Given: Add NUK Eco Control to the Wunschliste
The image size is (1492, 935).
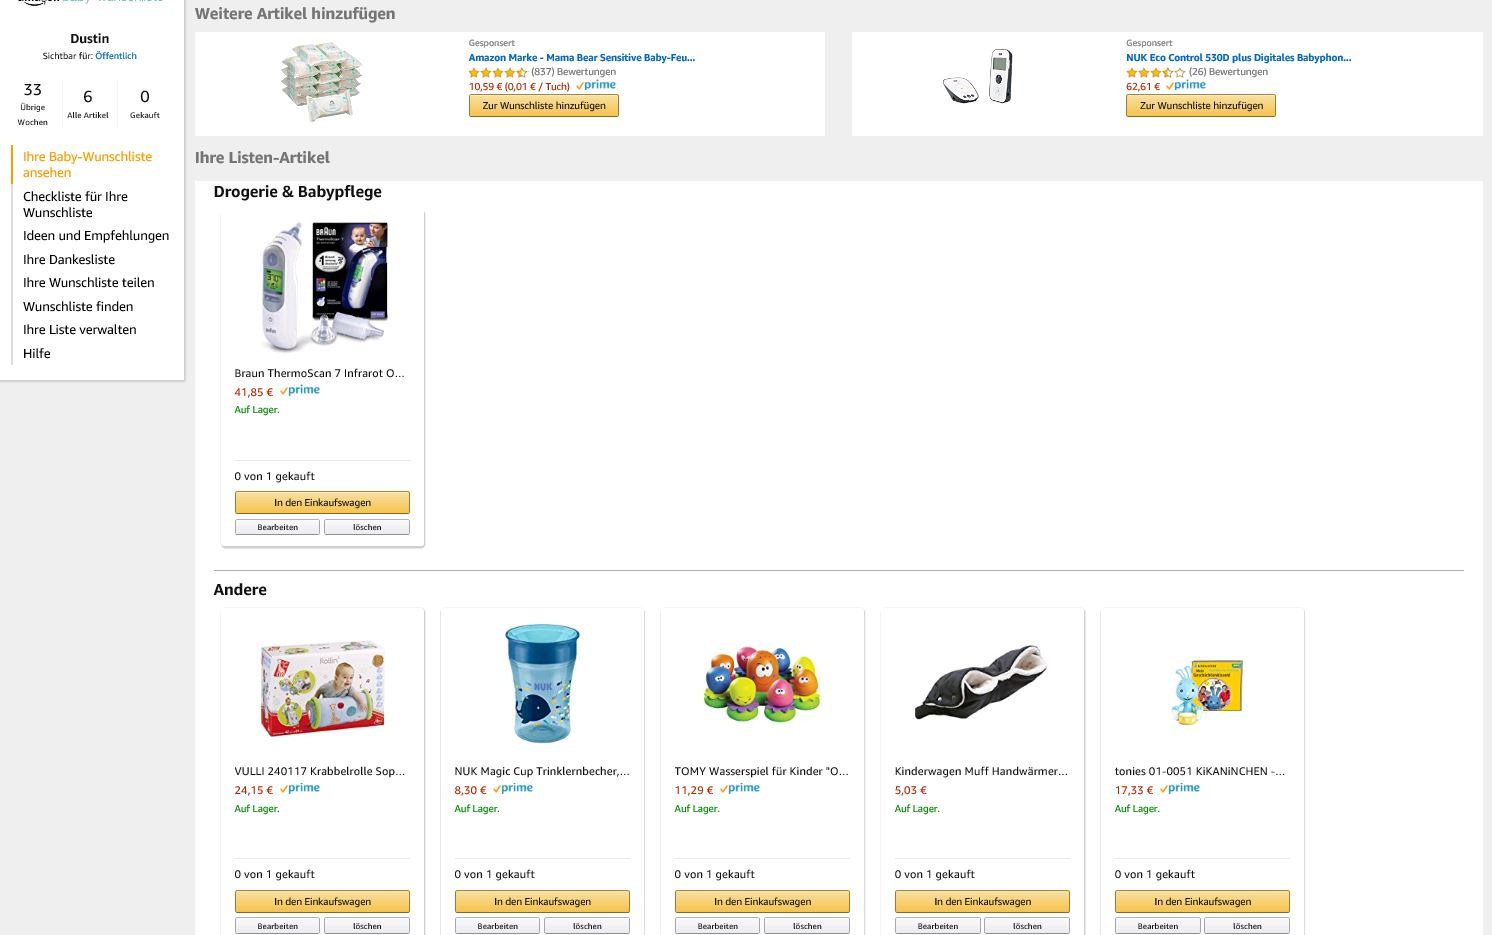Looking at the screenshot, I should pos(1201,106).
